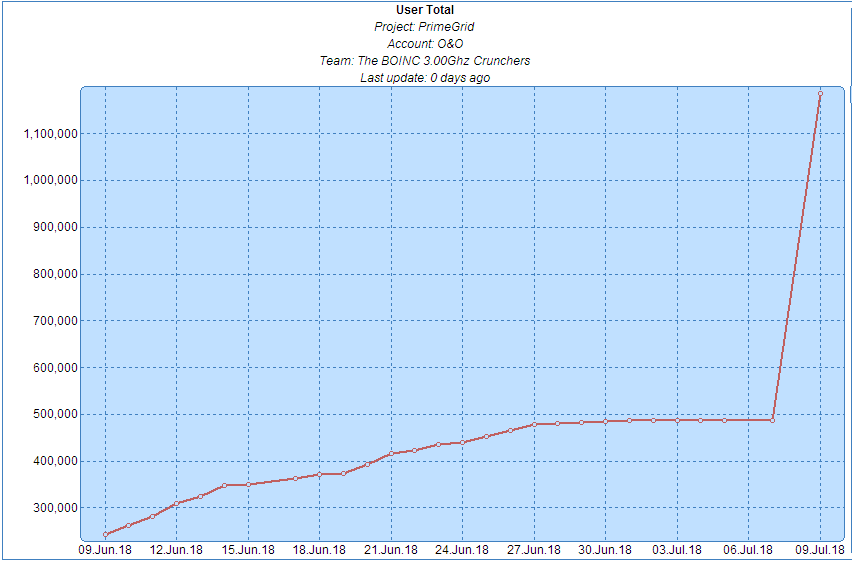Select the 06.Jul.18 x-axis date label
The width and height of the screenshot is (853, 563).
(x=749, y=550)
